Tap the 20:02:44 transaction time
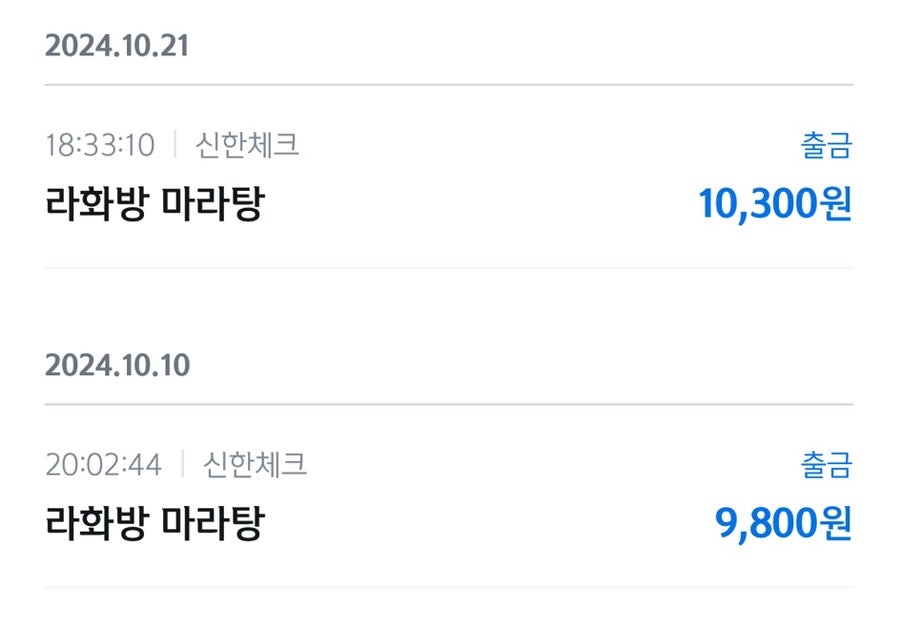Screen dimensions: 900x632 coord(103,464)
